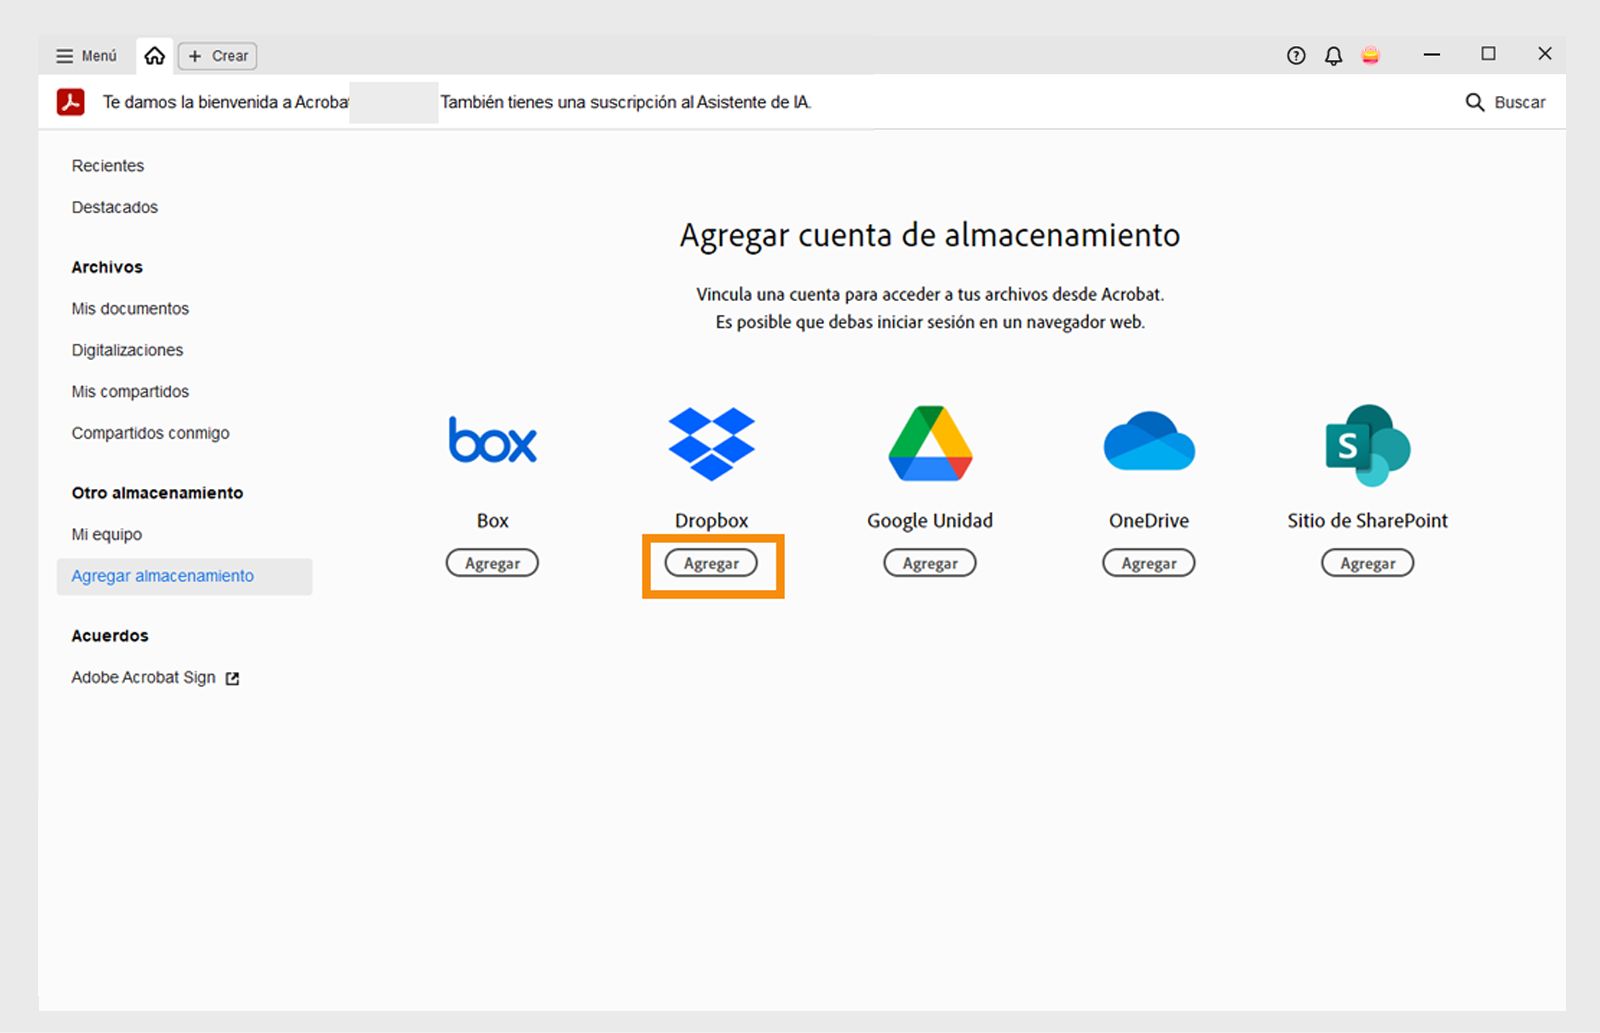
Task: Click the notifications bell icon
Action: tap(1333, 56)
